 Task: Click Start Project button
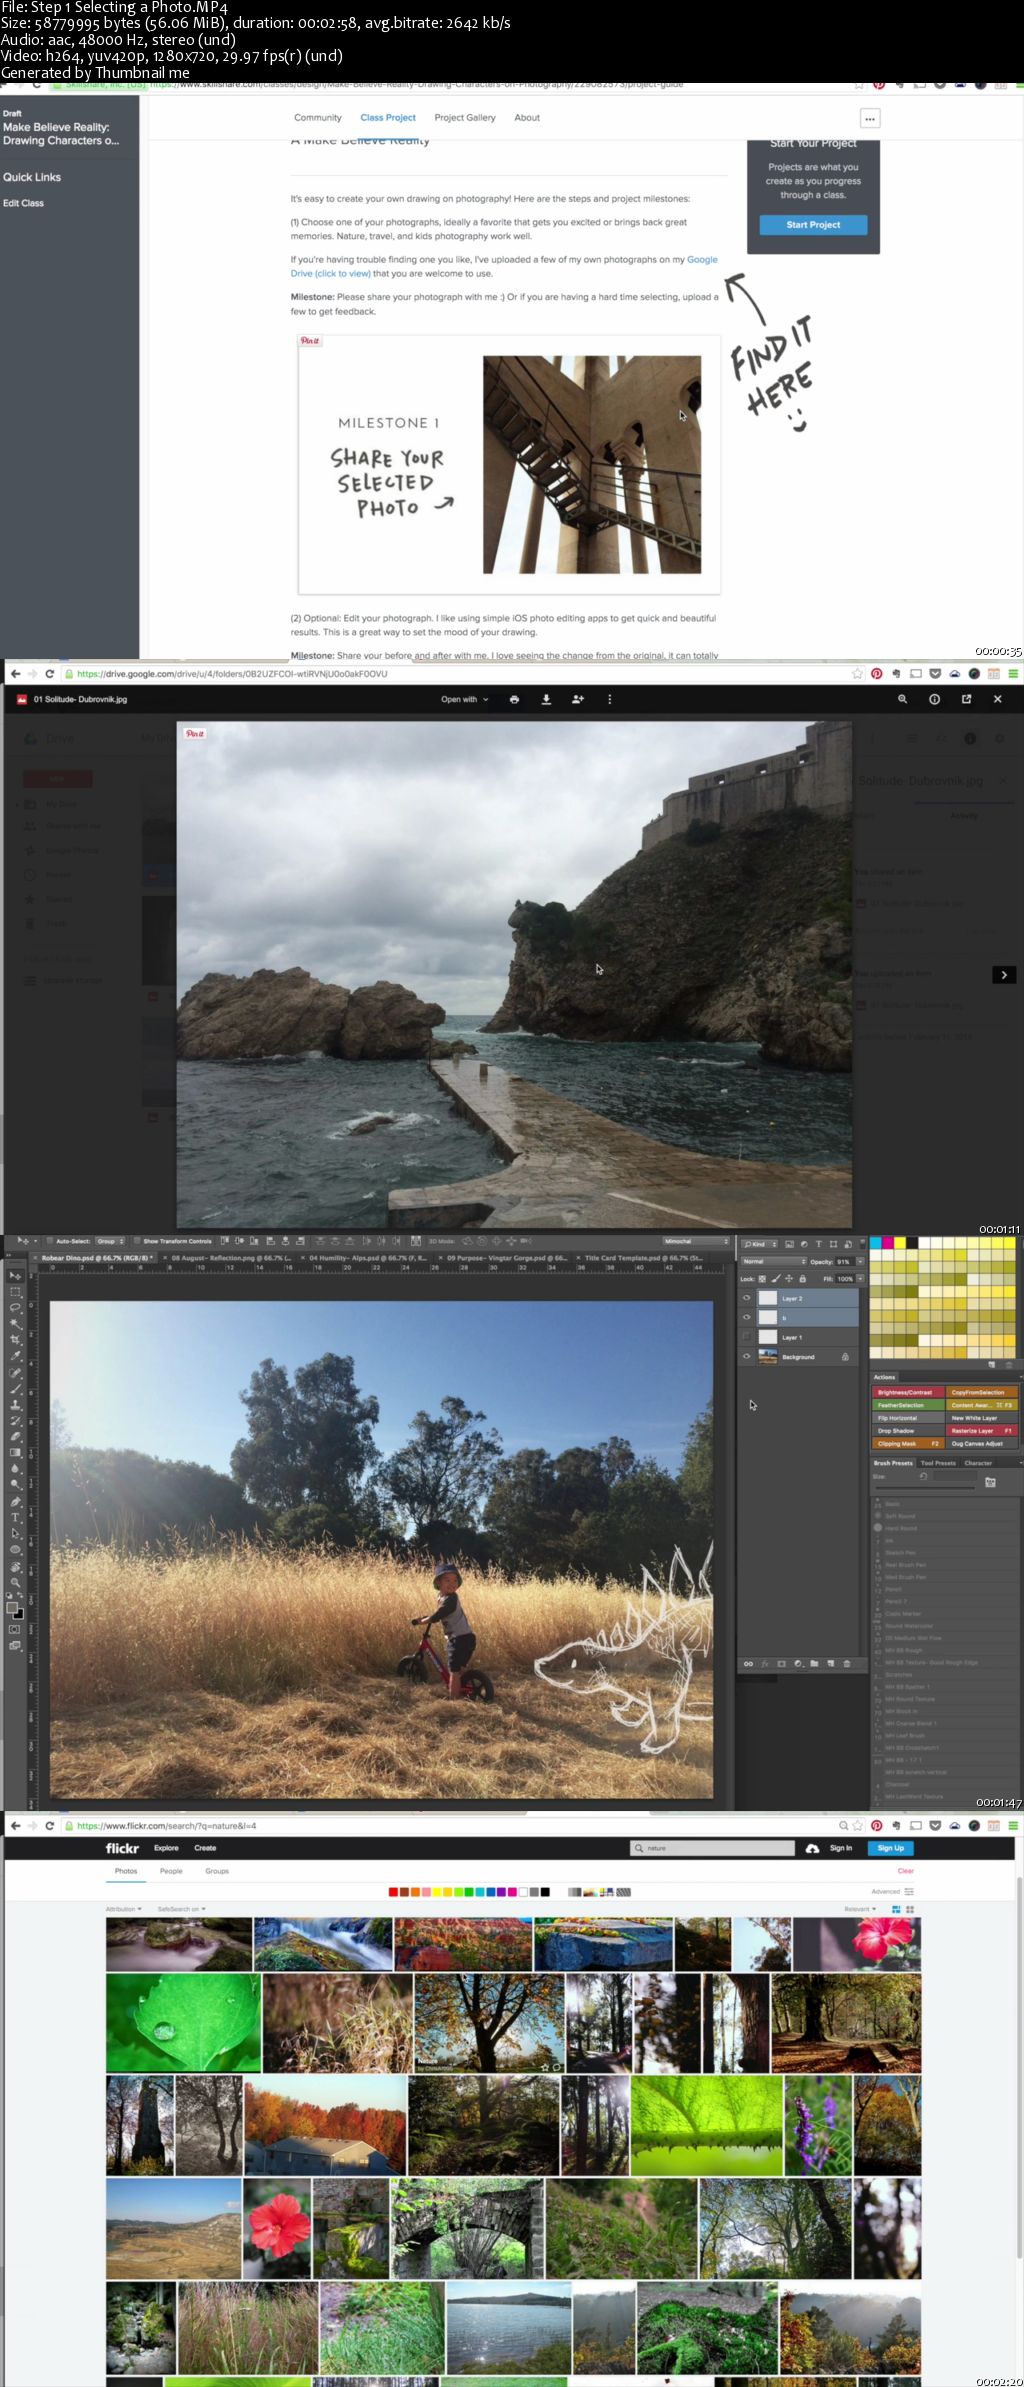[813, 225]
